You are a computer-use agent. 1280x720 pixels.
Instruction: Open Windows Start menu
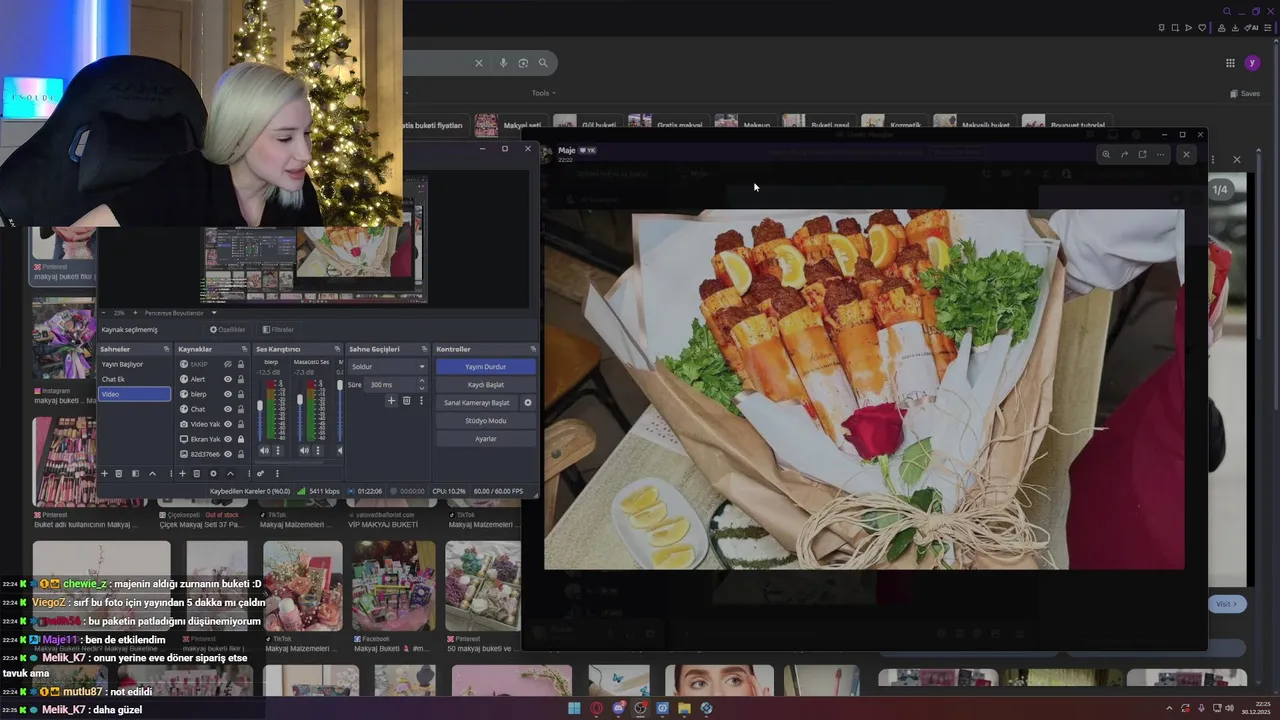pyautogui.click(x=574, y=708)
